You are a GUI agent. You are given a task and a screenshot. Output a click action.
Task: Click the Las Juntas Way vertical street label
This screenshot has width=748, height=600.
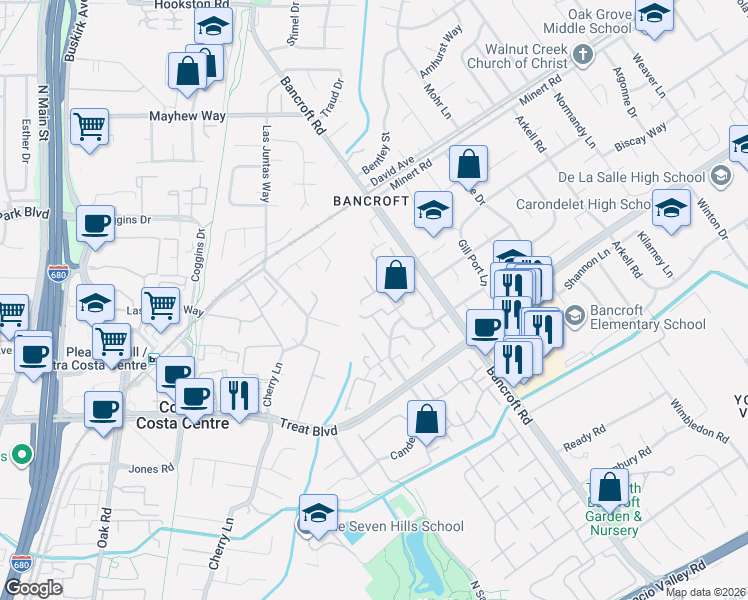click(266, 164)
